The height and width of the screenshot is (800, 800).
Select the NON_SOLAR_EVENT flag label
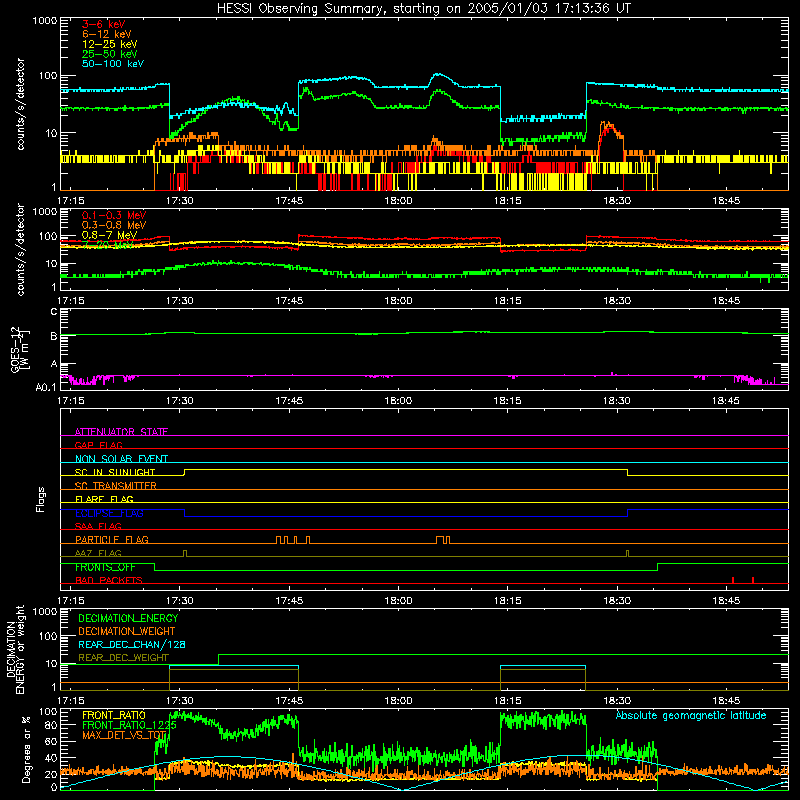coord(121,459)
